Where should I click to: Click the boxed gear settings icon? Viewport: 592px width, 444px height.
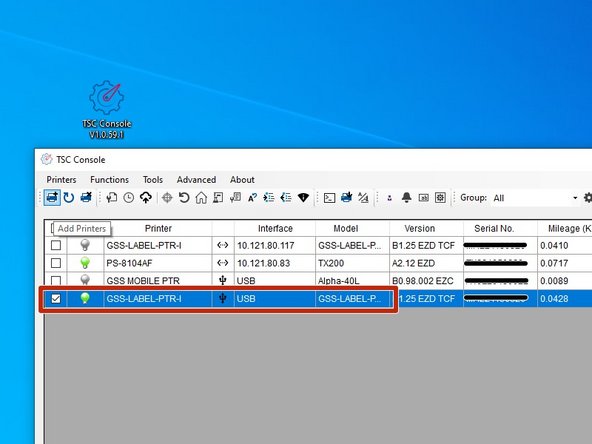pyautogui.click(x=440, y=197)
